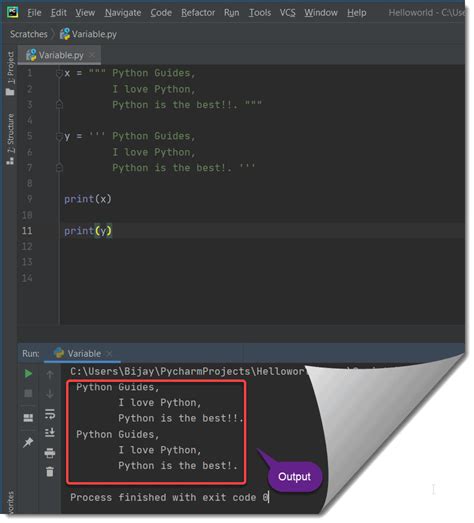Open the Window menu
This screenshot has height=523, width=474.
pyautogui.click(x=321, y=13)
